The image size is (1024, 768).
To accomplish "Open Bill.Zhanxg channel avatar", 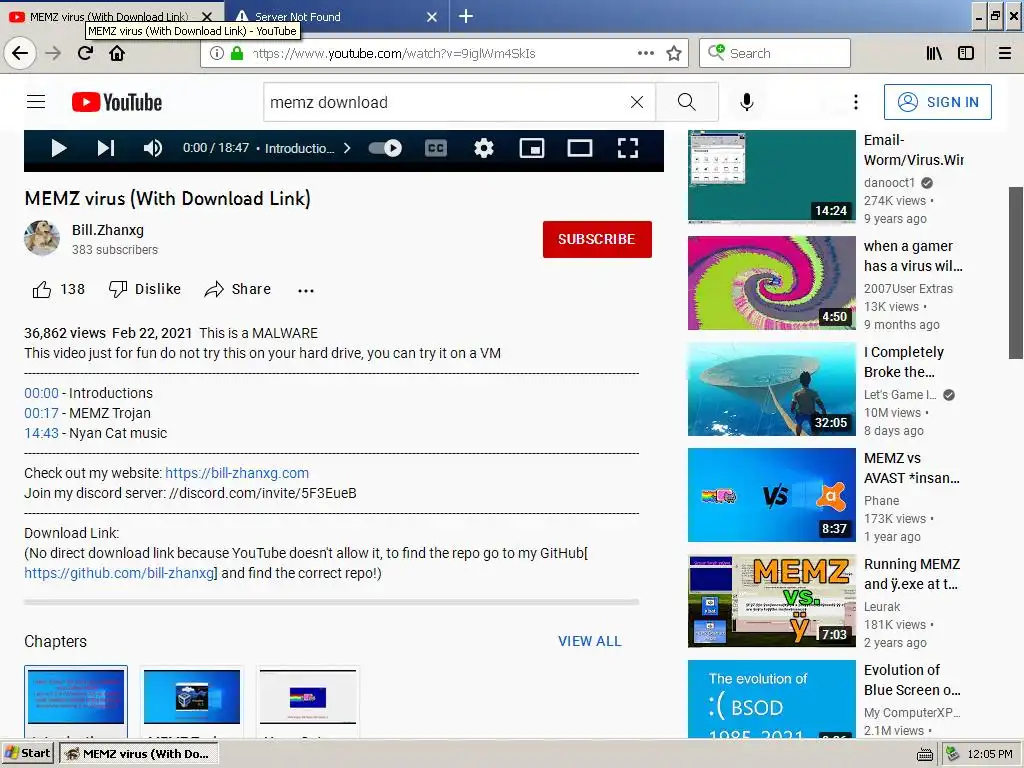I will pos(42,238).
